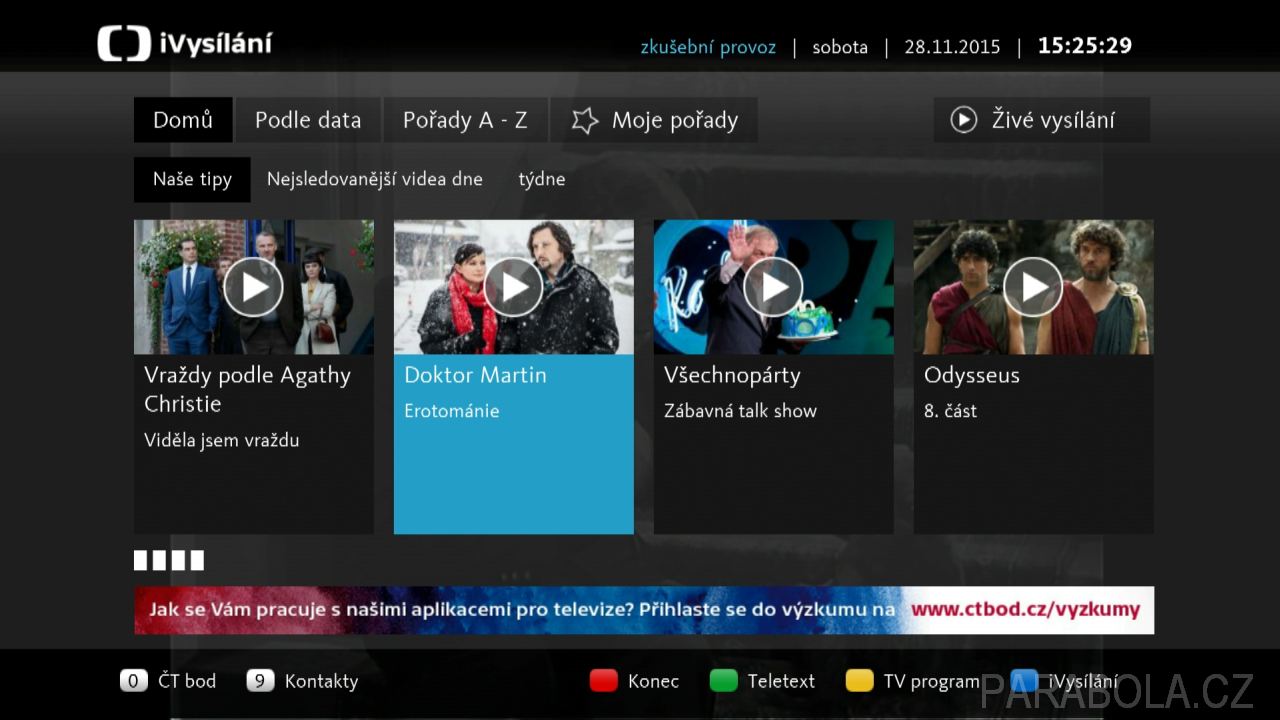Open the Teletext label

point(781,681)
